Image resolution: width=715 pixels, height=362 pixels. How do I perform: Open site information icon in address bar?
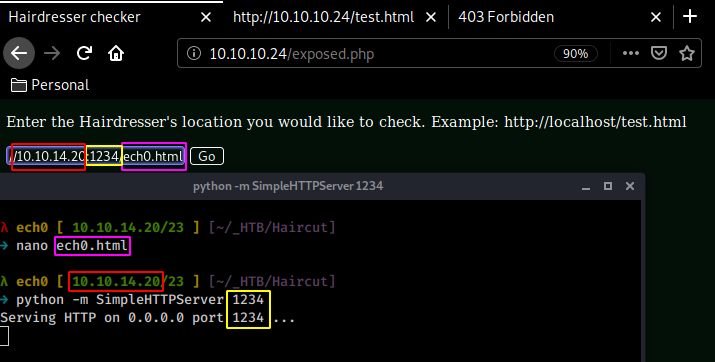(x=194, y=53)
